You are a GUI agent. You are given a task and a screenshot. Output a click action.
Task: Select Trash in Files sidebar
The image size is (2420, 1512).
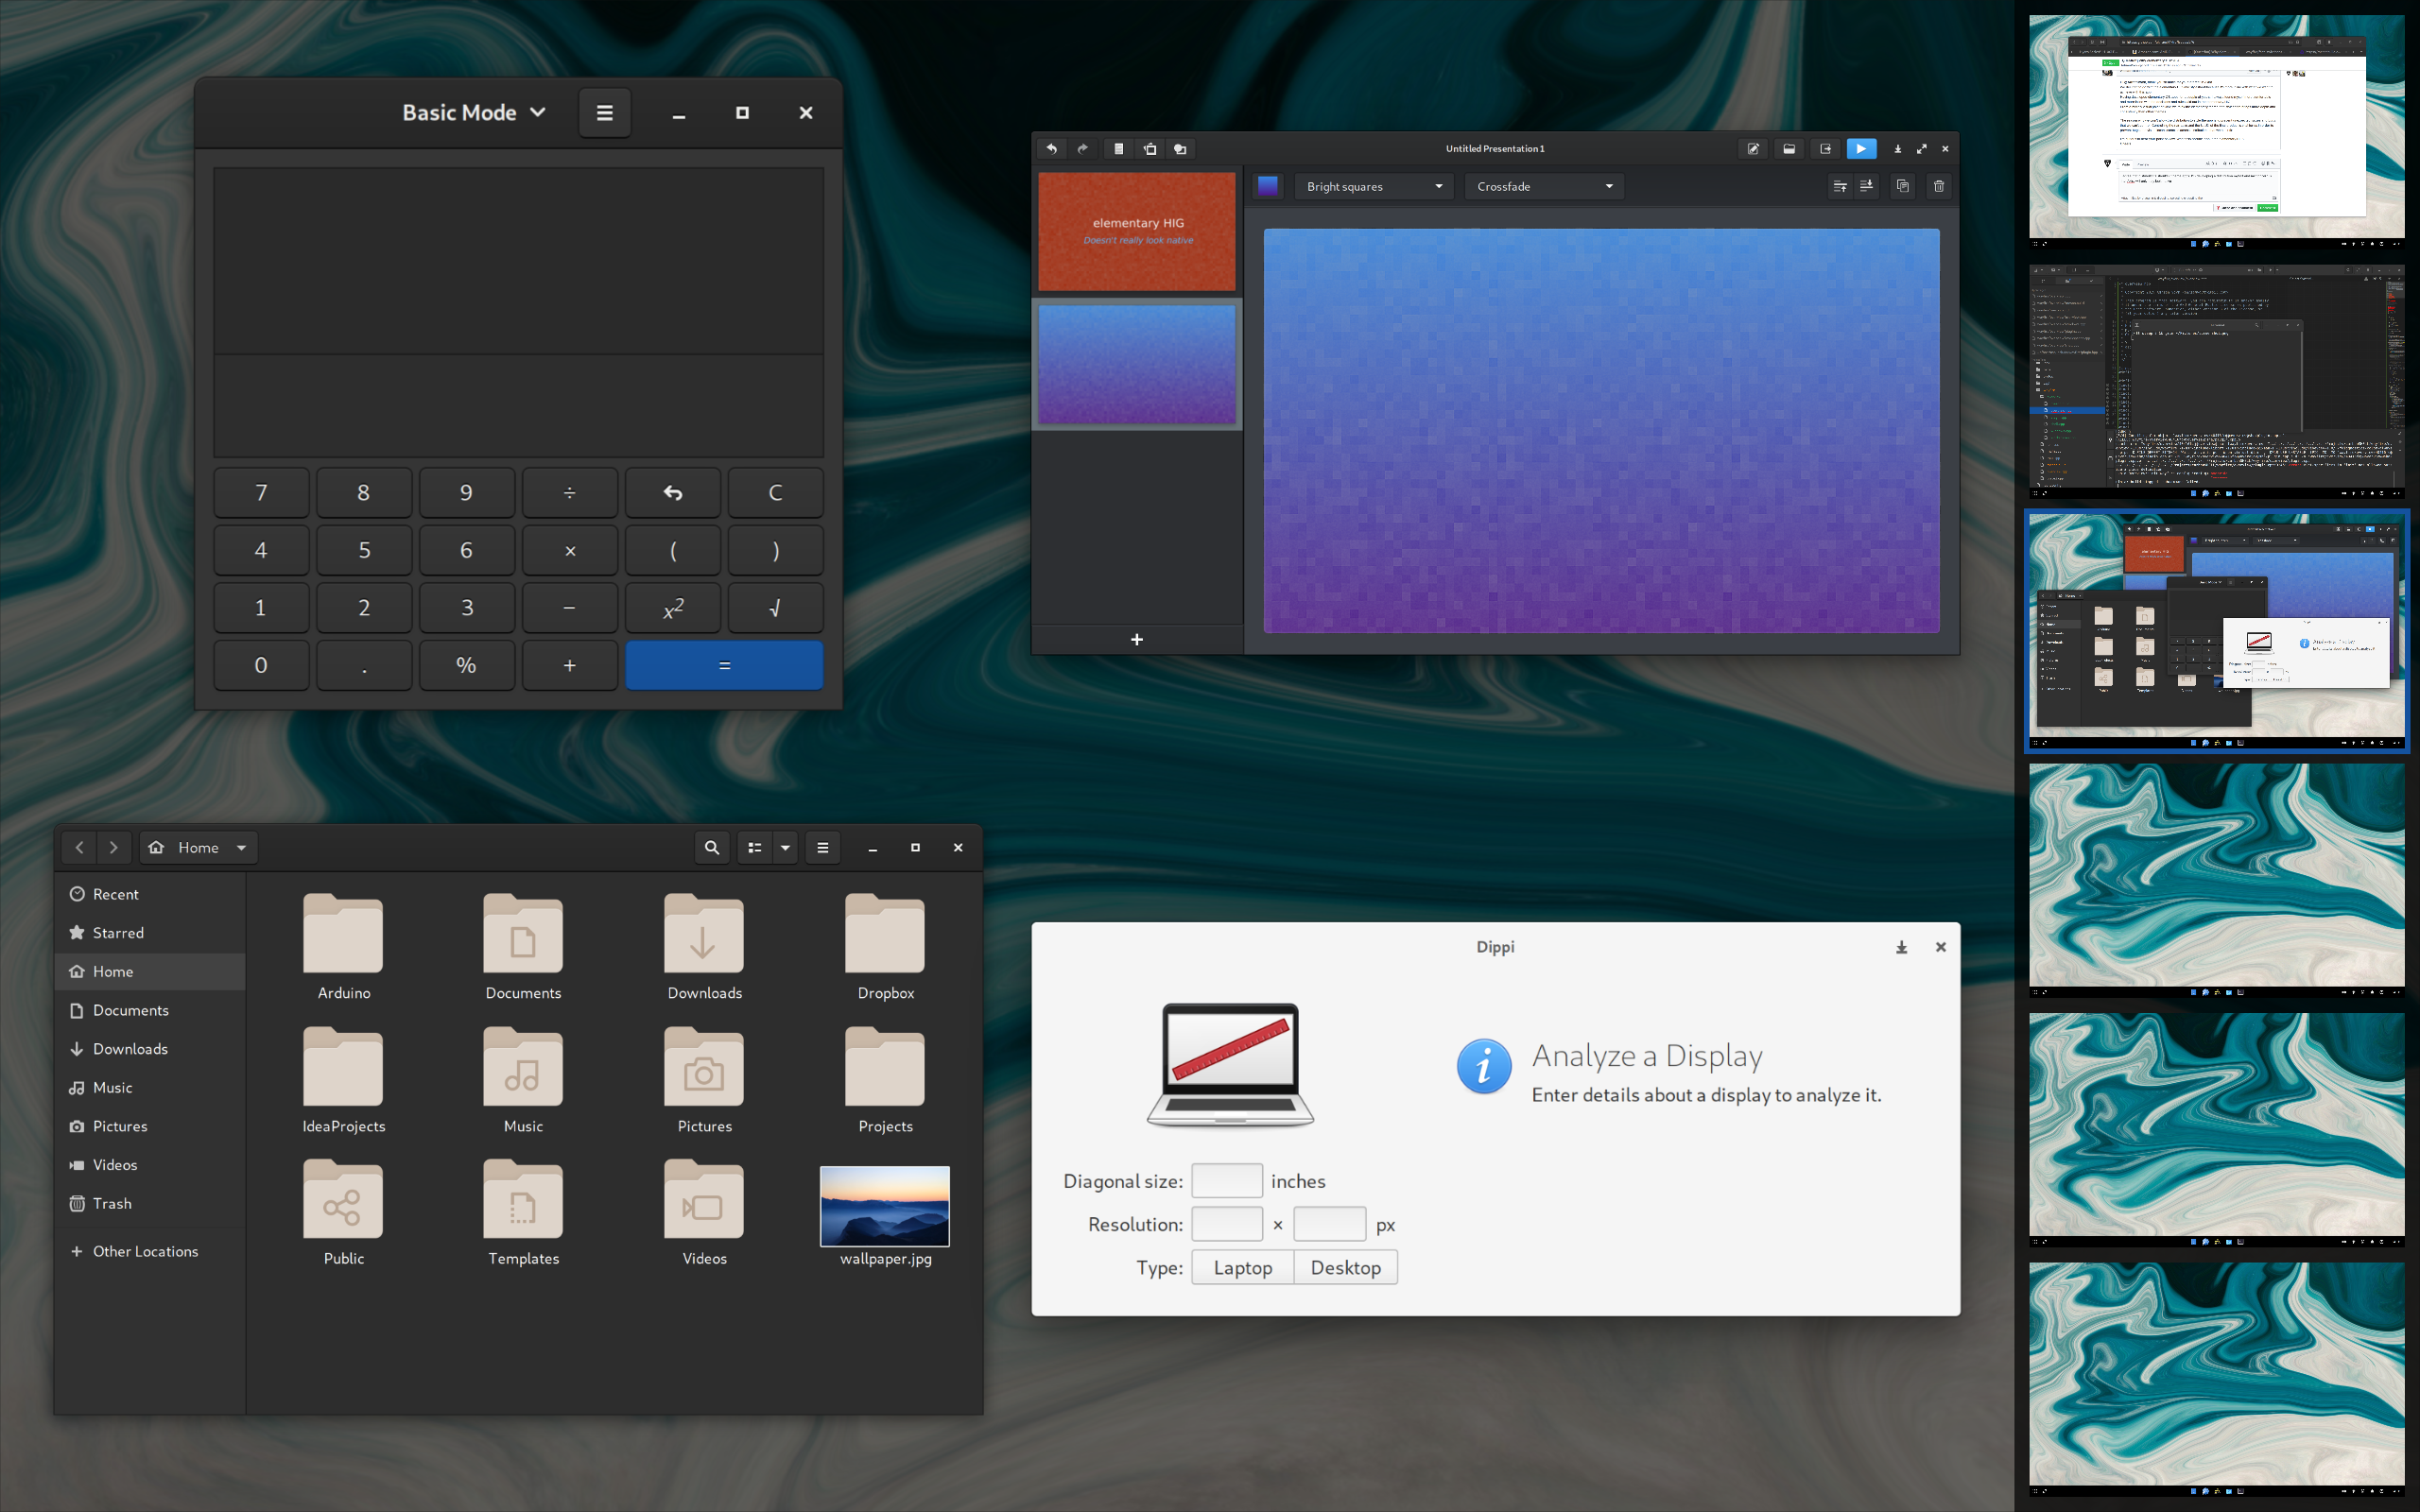[x=150, y=1204]
